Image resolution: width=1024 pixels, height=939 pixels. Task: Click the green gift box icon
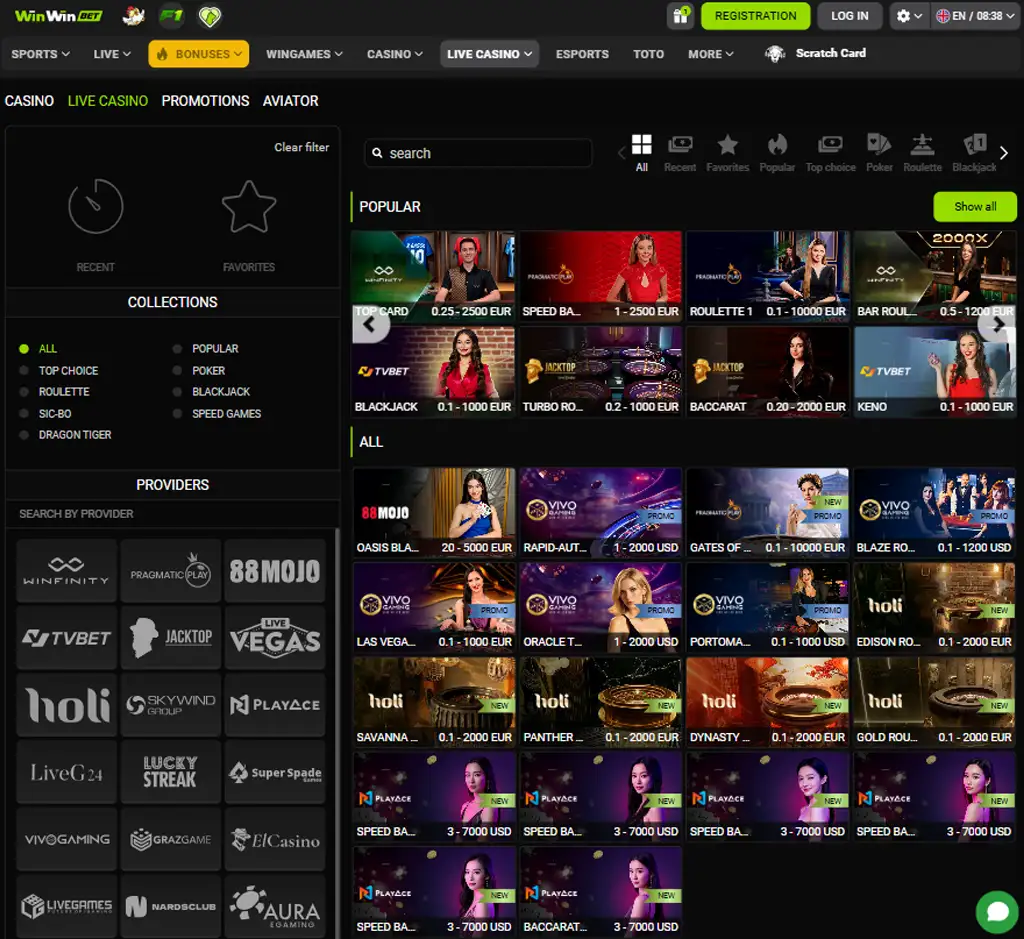(x=681, y=16)
